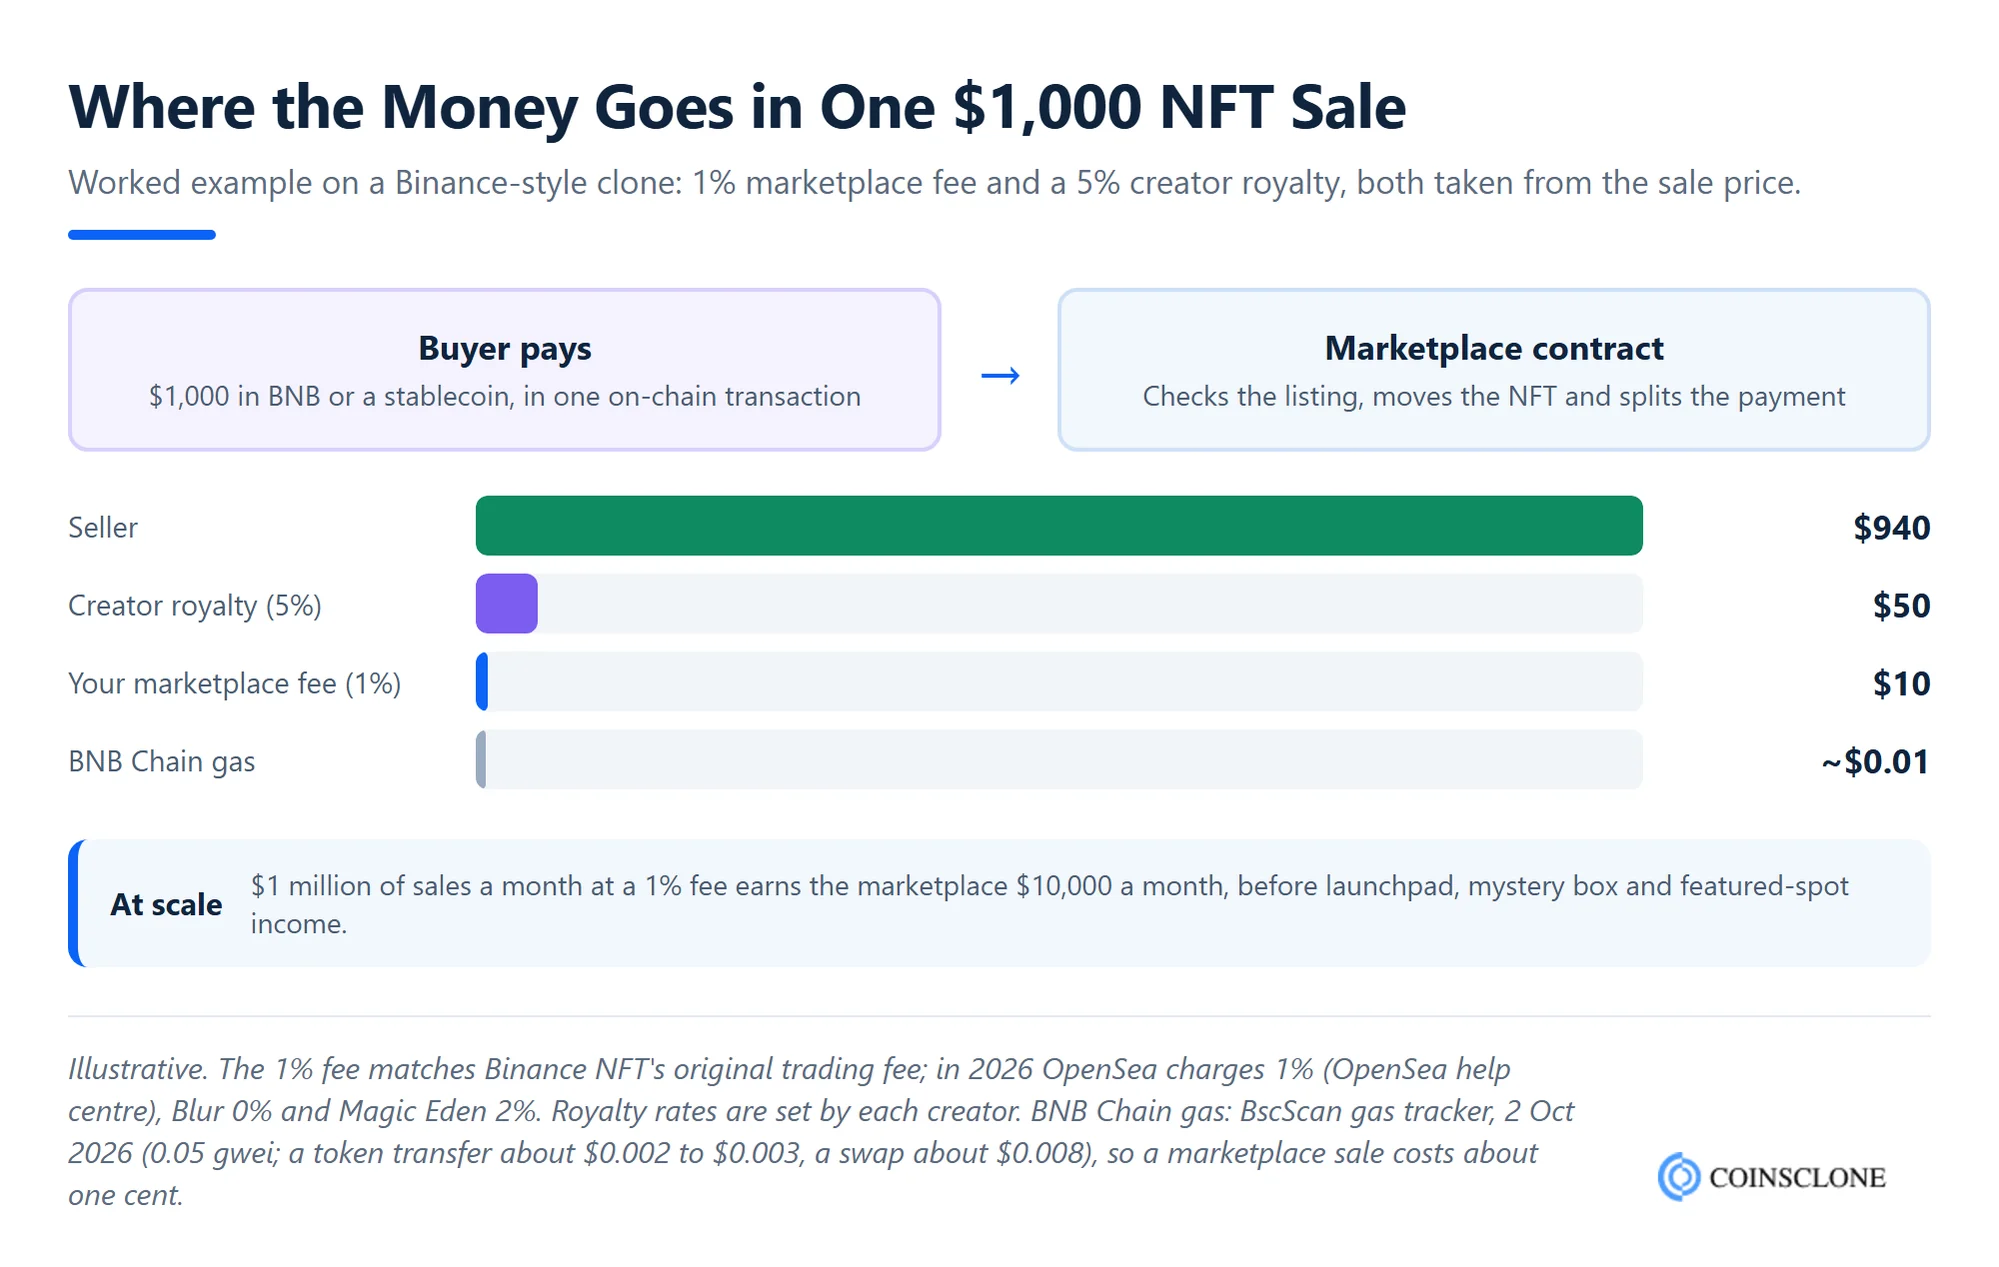Click the Coinsclone logo icon
The height and width of the screenshot is (1267, 1999).
coord(1679,1176)
